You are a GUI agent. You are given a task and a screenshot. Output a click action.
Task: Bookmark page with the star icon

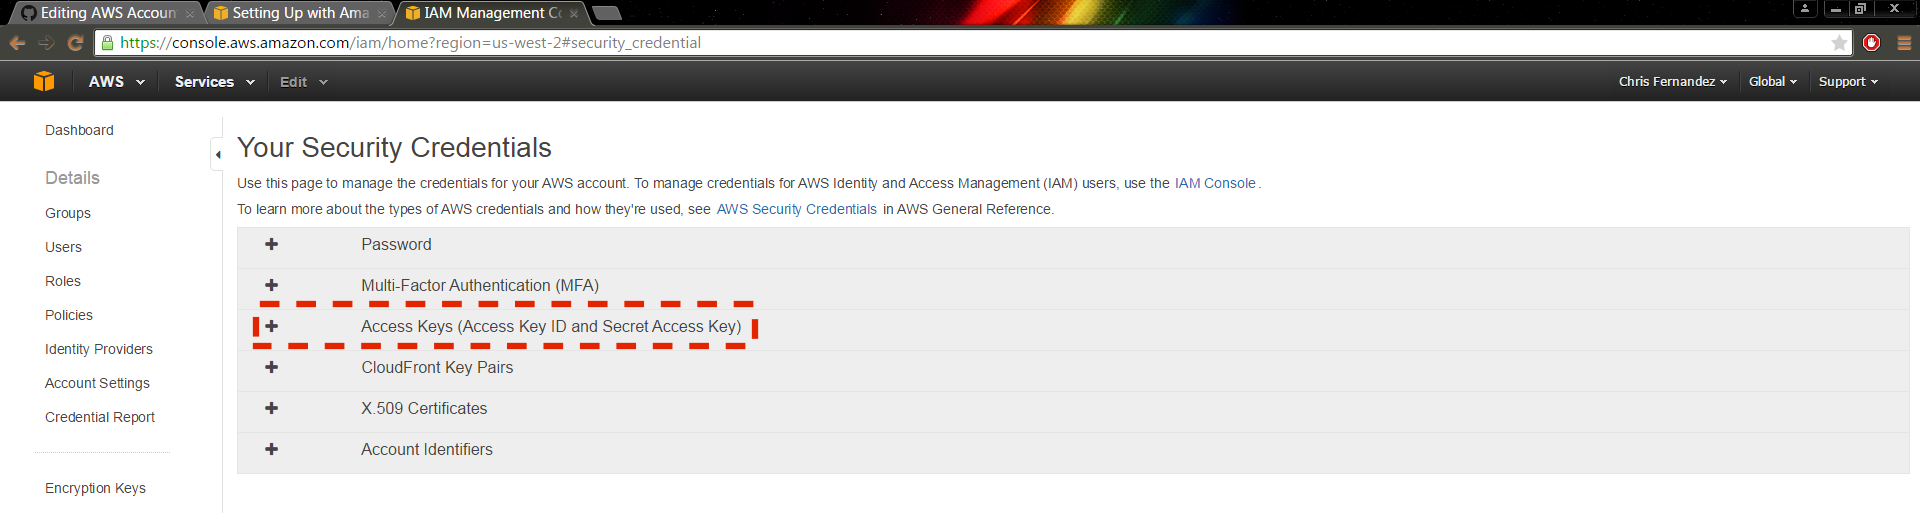pos(1839,43)
